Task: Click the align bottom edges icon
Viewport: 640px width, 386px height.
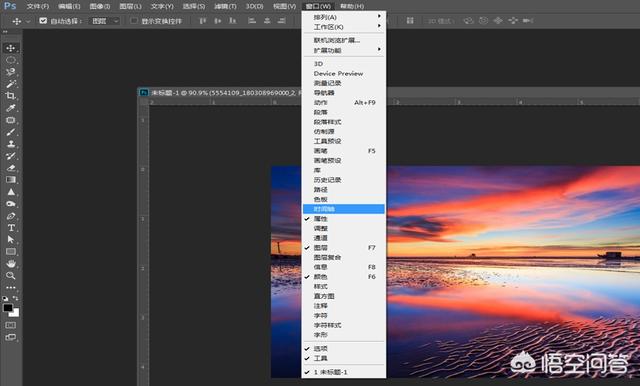Action: click(233, 20)
